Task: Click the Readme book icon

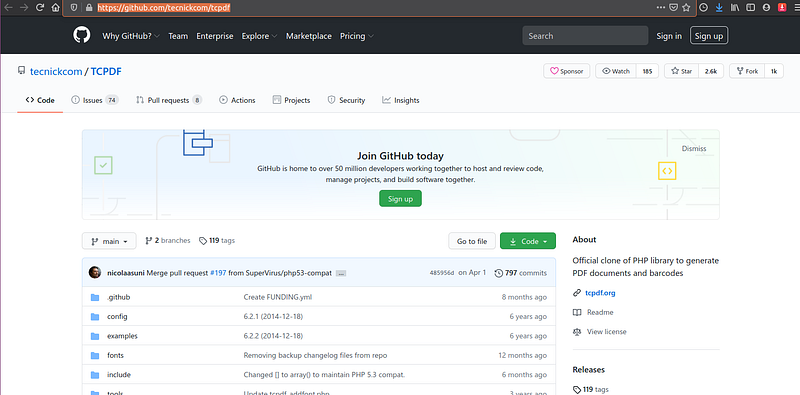Action: (x=577, y=312)
